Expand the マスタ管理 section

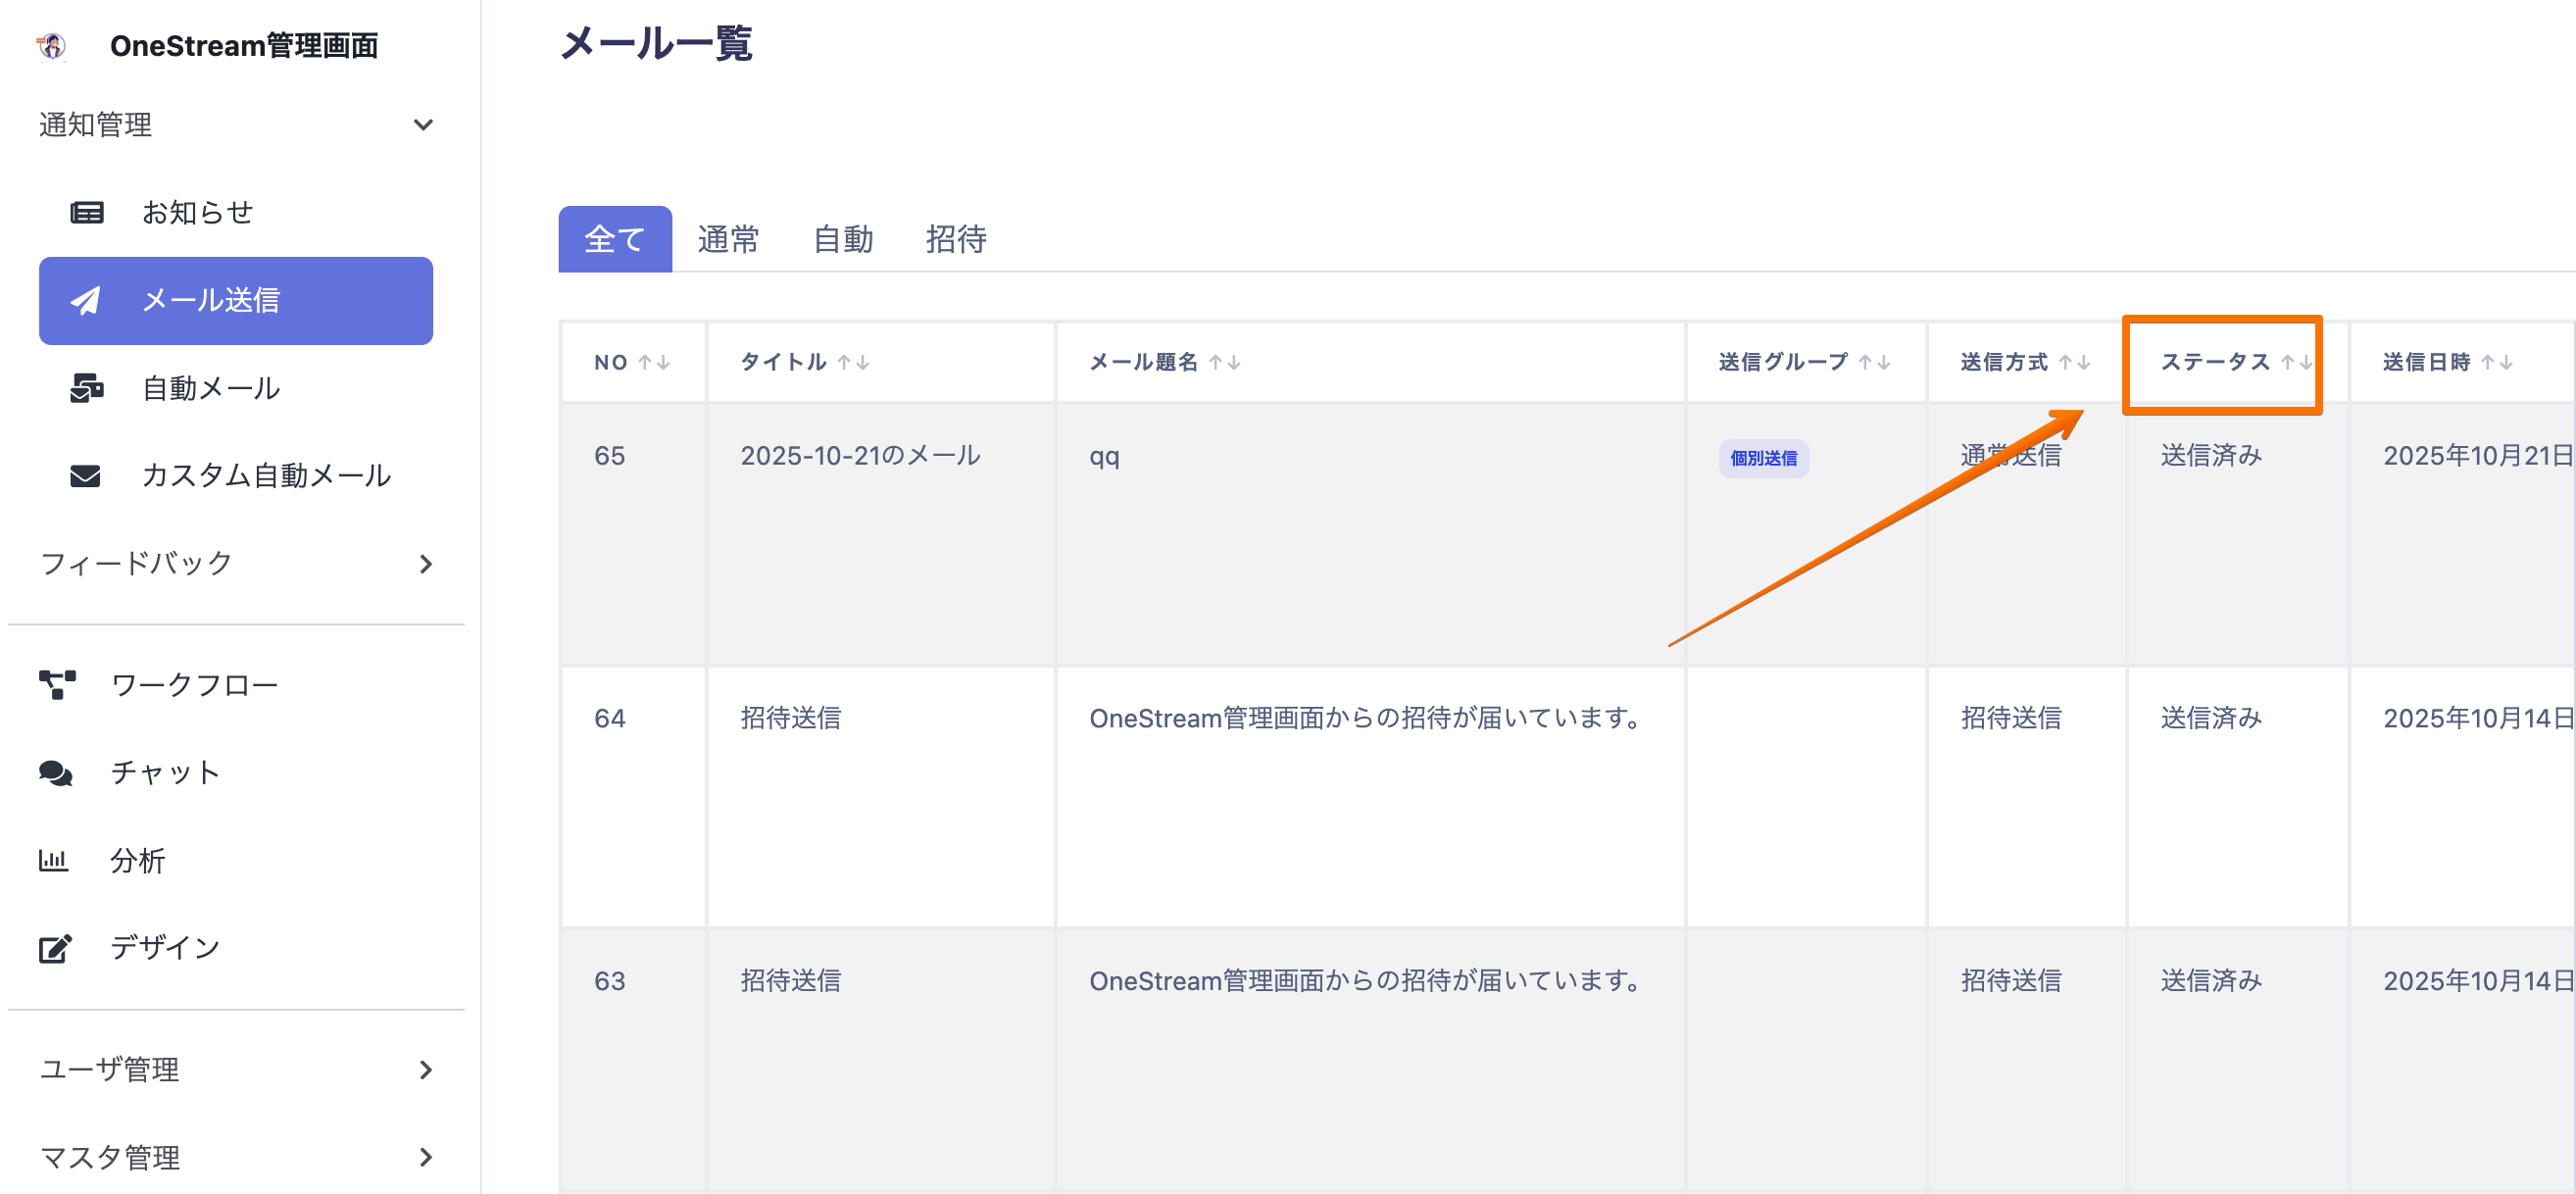[425, 1157]
